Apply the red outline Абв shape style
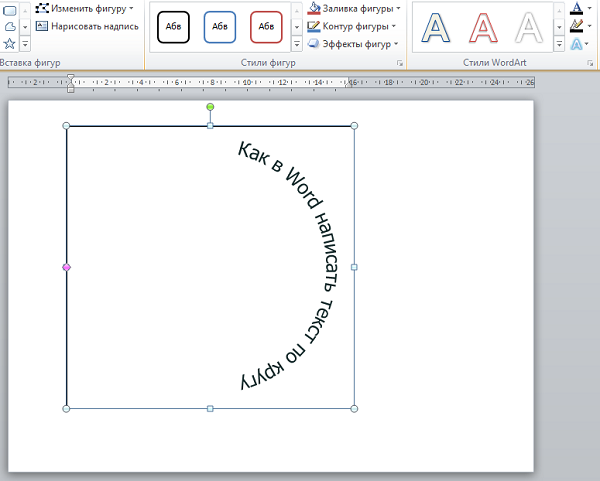The width and height of the screenshot is (600, 481). [x=266, y=27]
